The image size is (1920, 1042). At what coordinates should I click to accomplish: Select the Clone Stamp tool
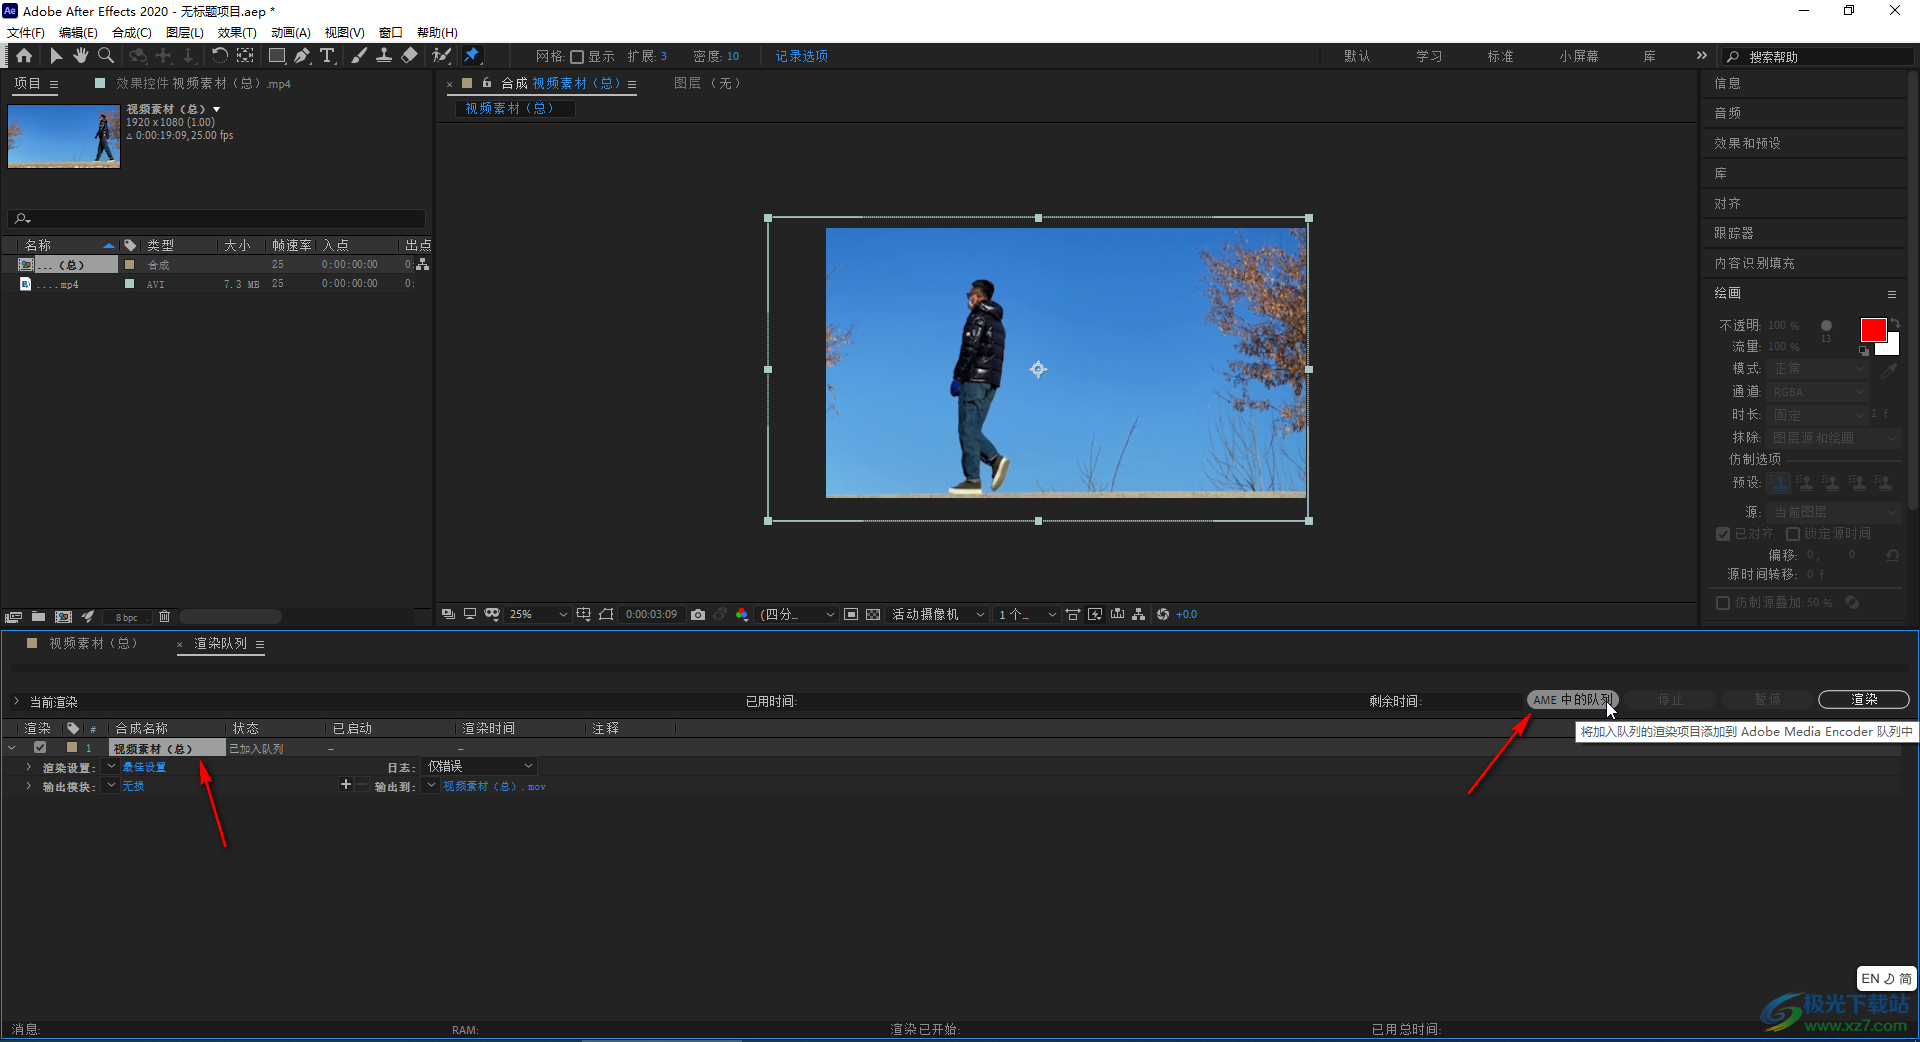384,56
